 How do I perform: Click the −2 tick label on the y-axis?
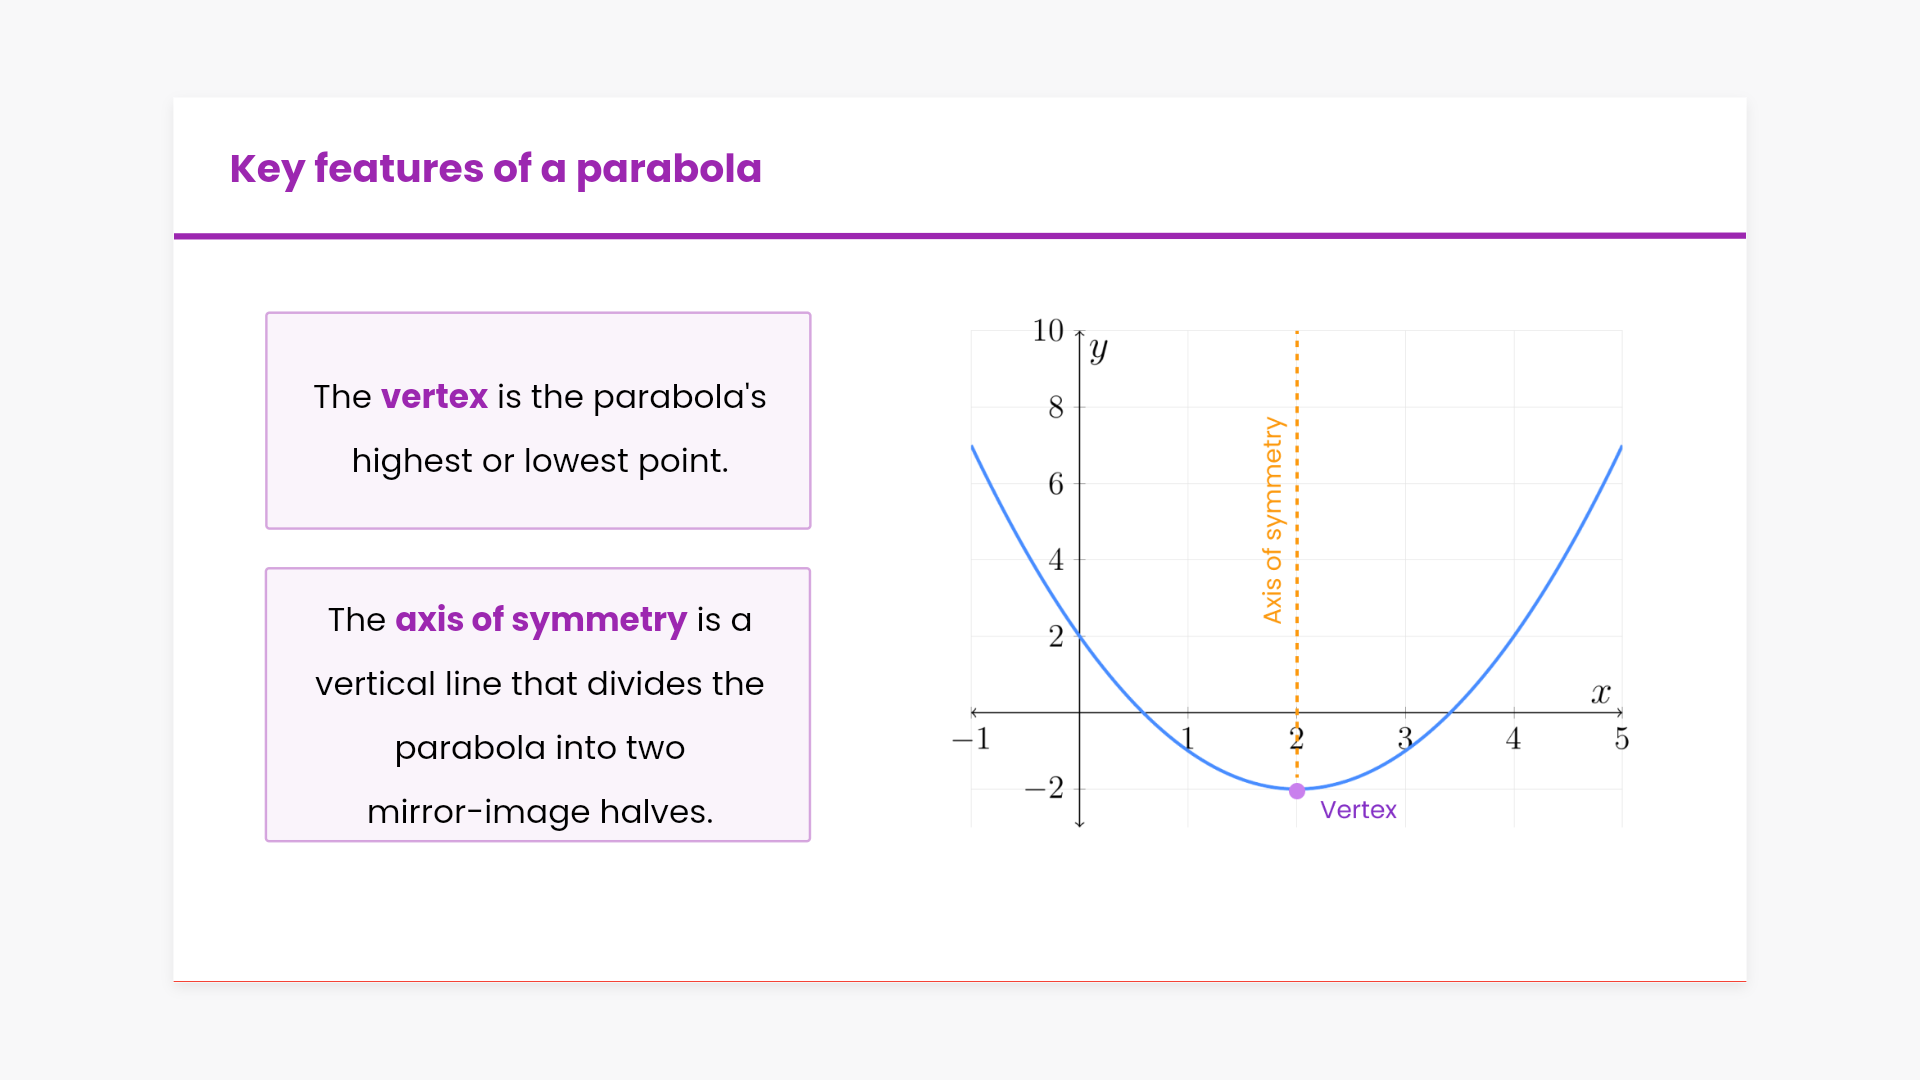(x=1044, y=789)
